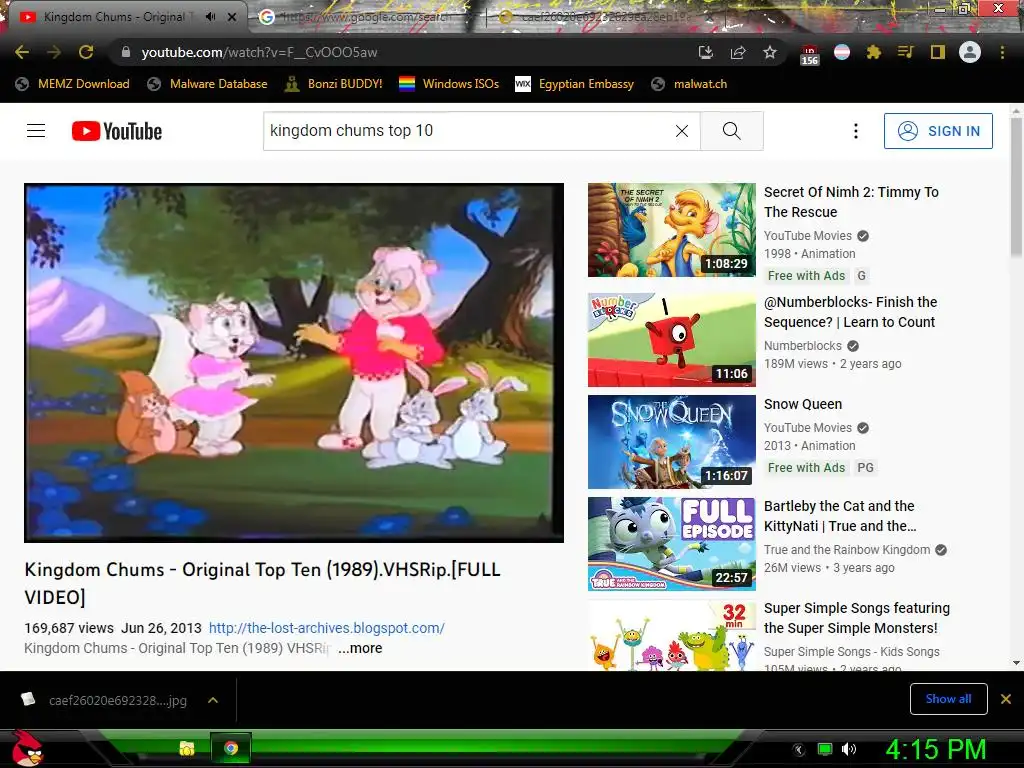Open the extension showing 156 badge
Screen dimensions: 1024x768
(809, 54)
